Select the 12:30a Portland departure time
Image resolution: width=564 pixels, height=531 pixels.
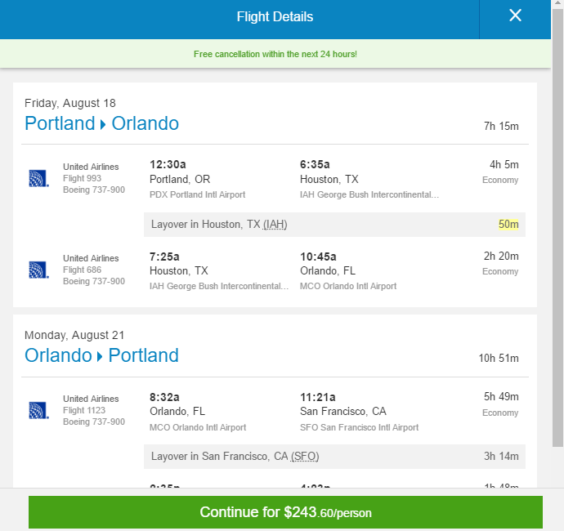click(168, 164)
